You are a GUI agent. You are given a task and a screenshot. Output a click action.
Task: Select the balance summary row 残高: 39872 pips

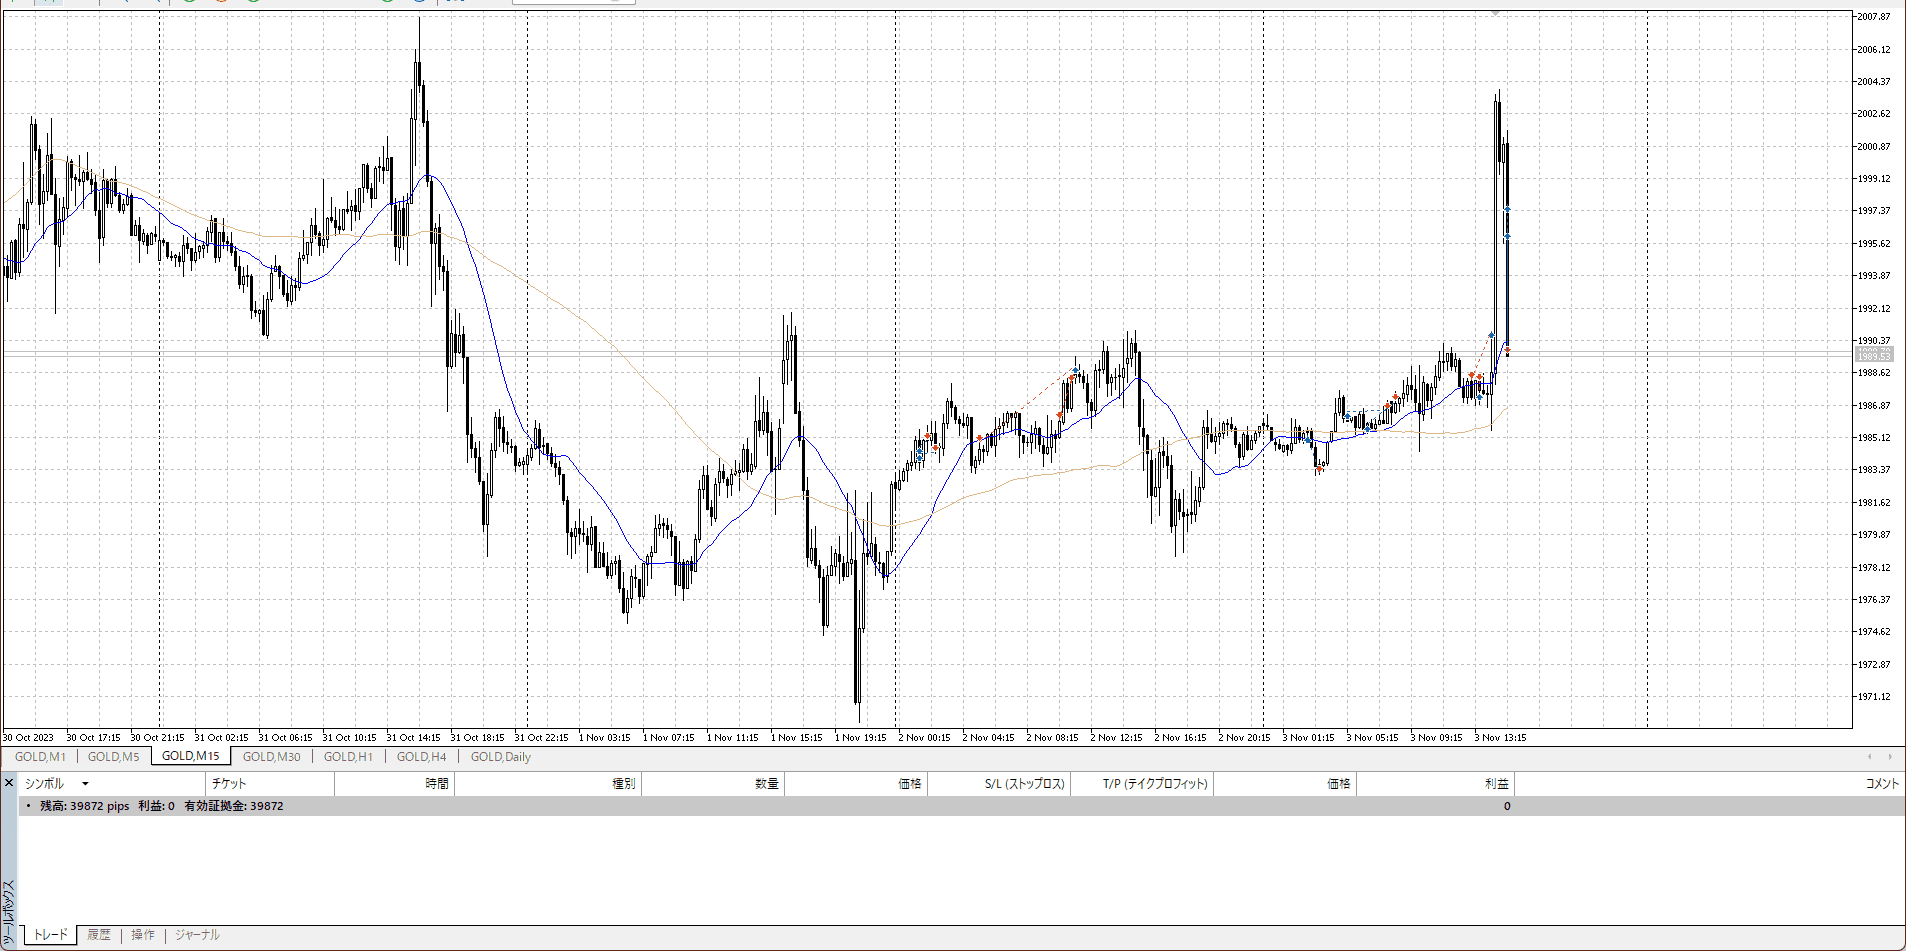pyautogui.click(x=161, y=806)
